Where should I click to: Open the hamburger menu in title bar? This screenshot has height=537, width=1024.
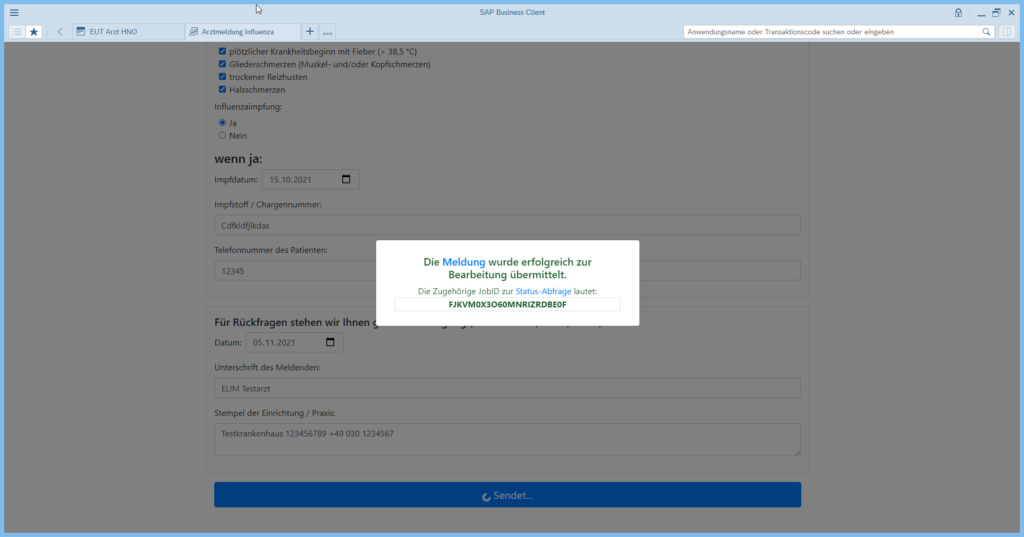[x=14, y=12]
